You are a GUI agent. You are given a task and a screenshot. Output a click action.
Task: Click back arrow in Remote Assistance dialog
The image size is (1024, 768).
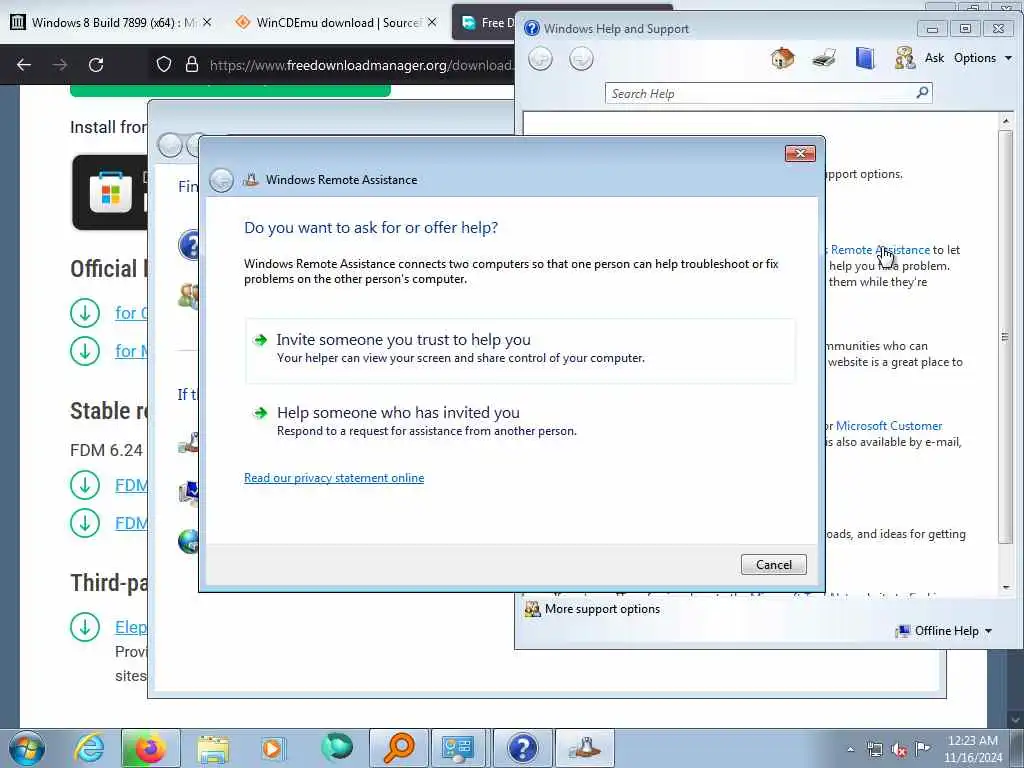point(221,180)
